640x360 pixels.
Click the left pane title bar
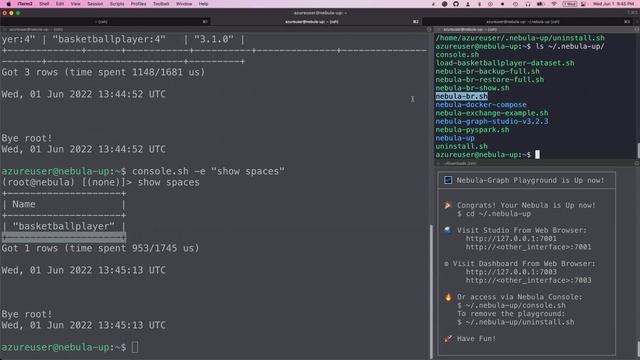pyautogui.click(x=216, y=29)
